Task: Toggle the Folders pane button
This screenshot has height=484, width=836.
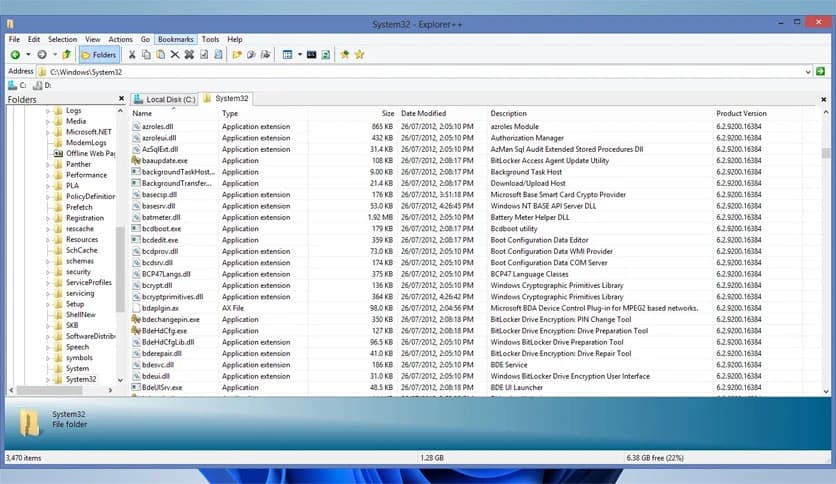Action: (99, 54)
